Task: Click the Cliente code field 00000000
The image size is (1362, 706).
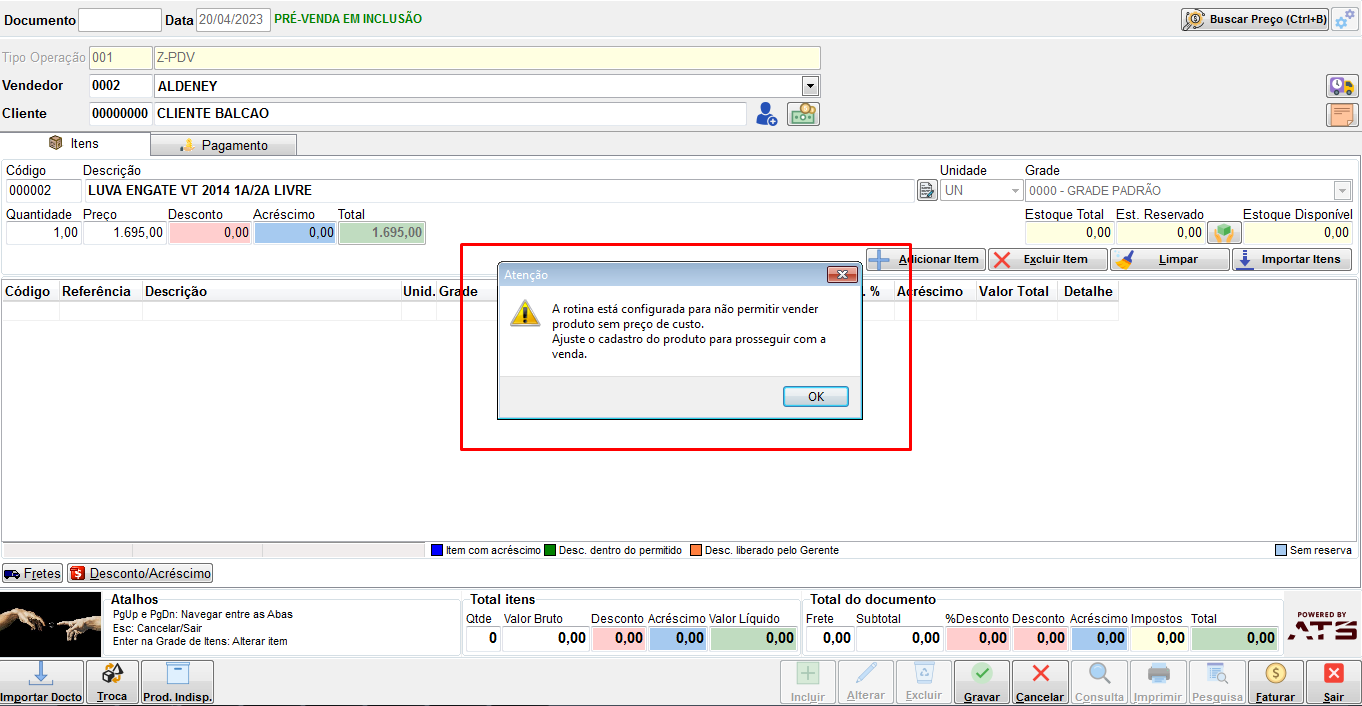Action: [120, 114]
